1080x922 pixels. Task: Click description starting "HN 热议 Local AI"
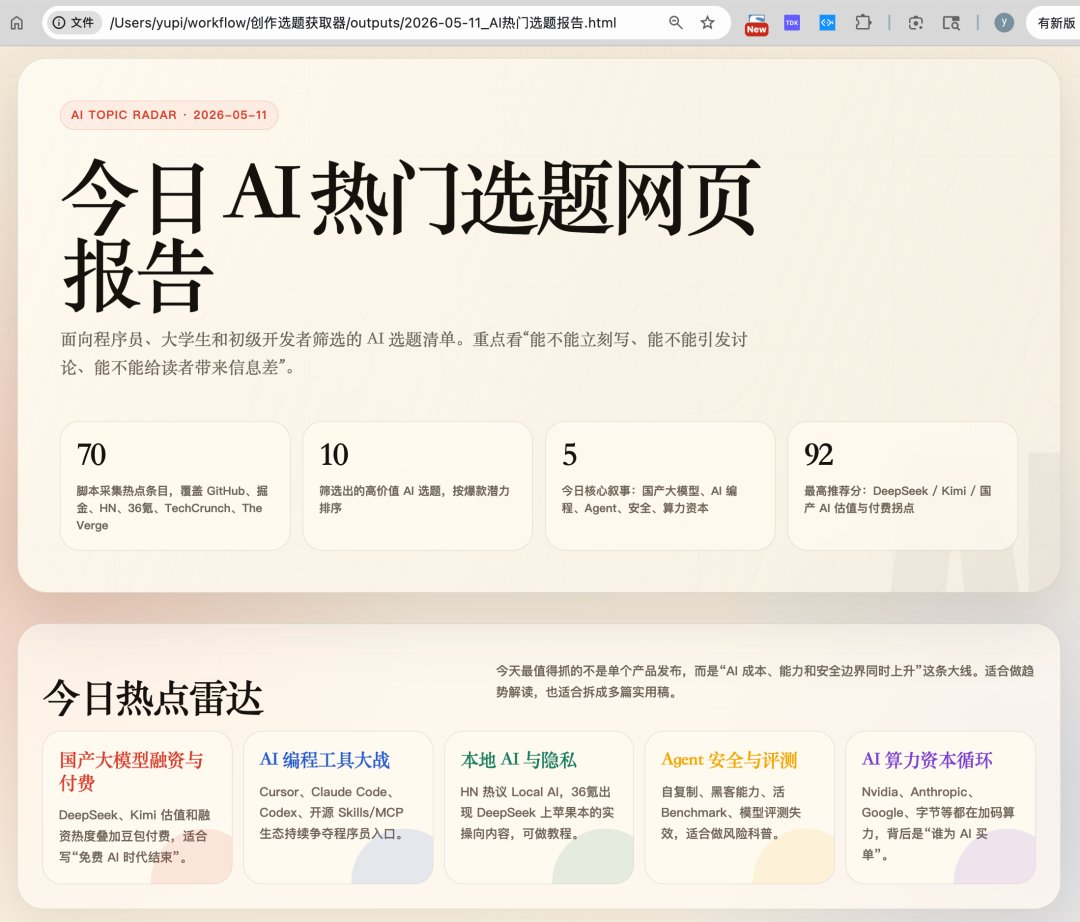click(x=537, y=813)
